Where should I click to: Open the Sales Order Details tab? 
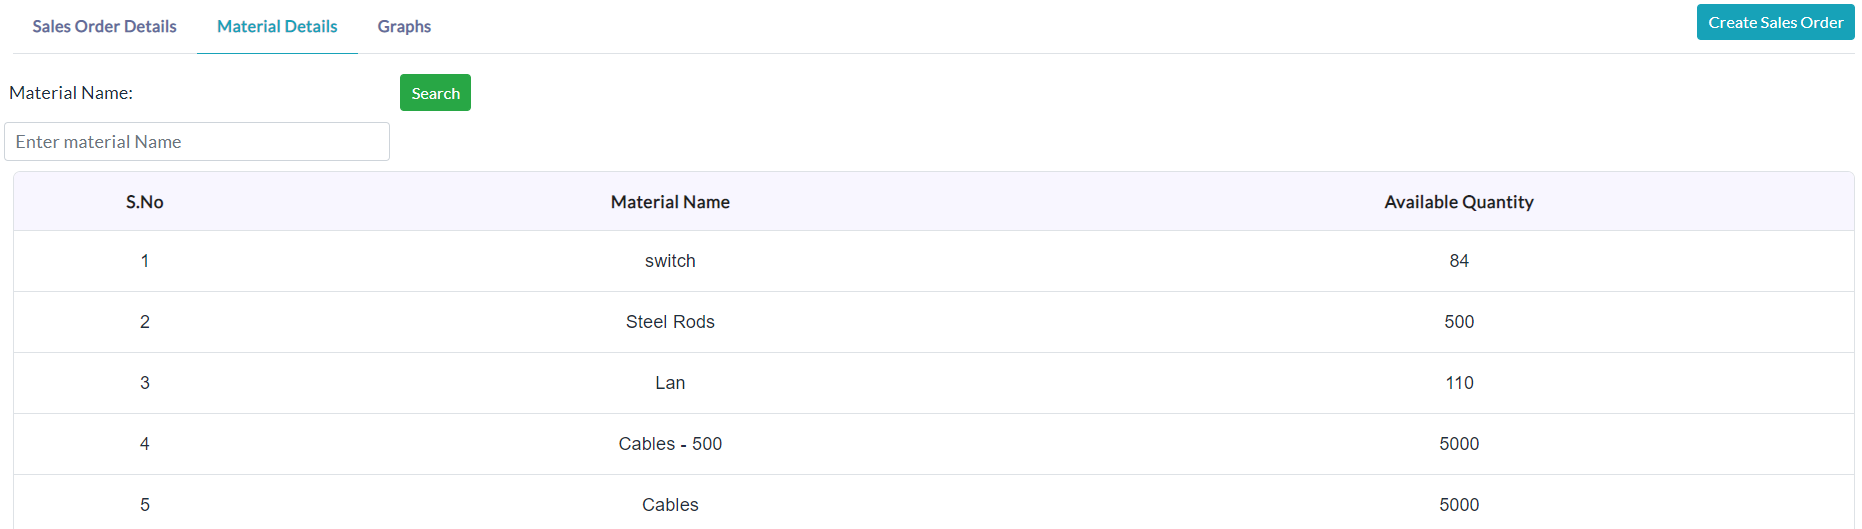104,26
